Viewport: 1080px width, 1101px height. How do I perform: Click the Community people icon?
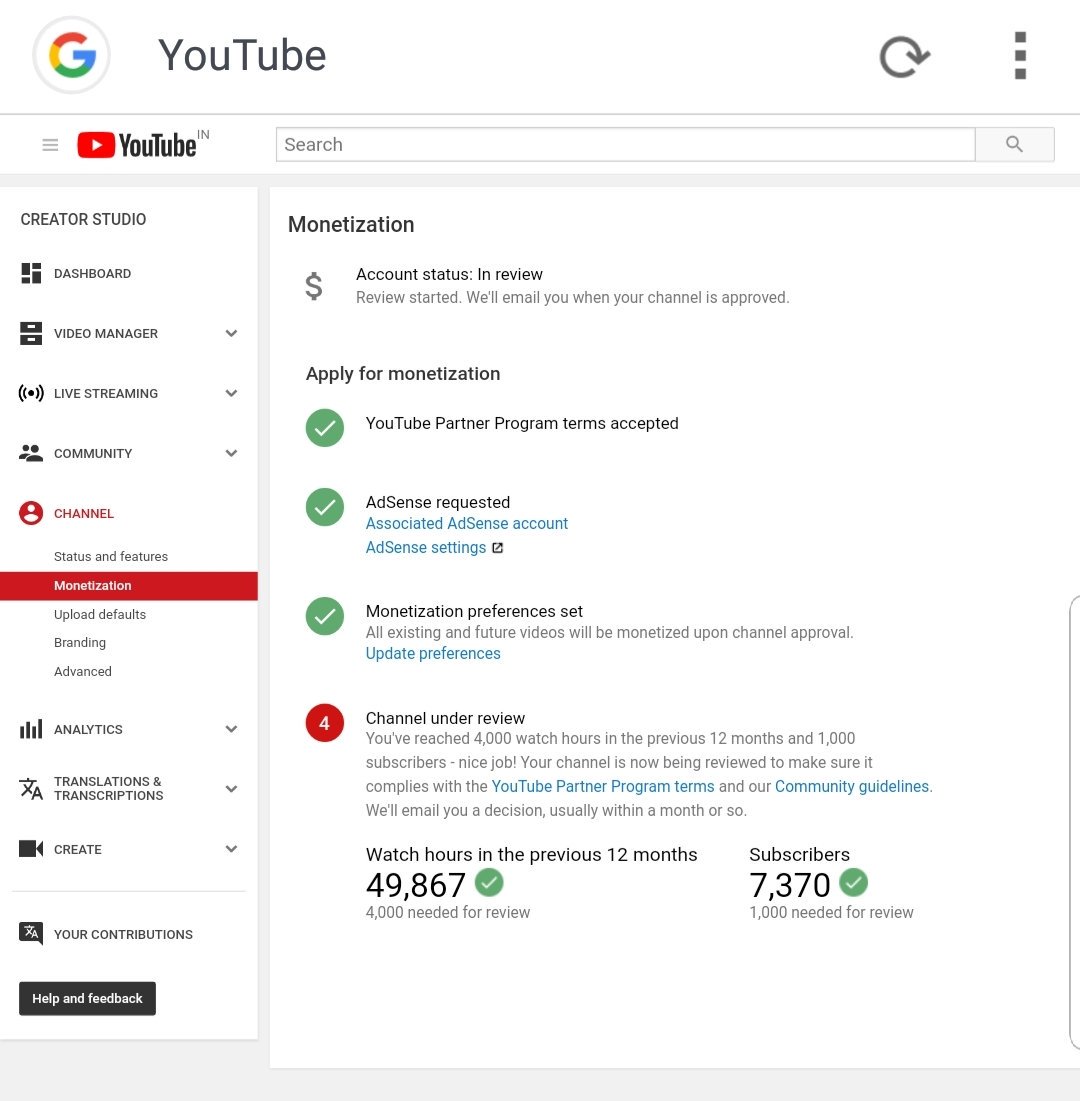point(31,453)
